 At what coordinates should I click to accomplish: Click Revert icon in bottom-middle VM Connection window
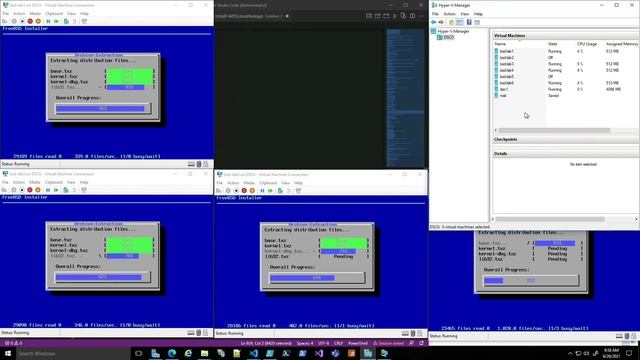coord(288,191)
